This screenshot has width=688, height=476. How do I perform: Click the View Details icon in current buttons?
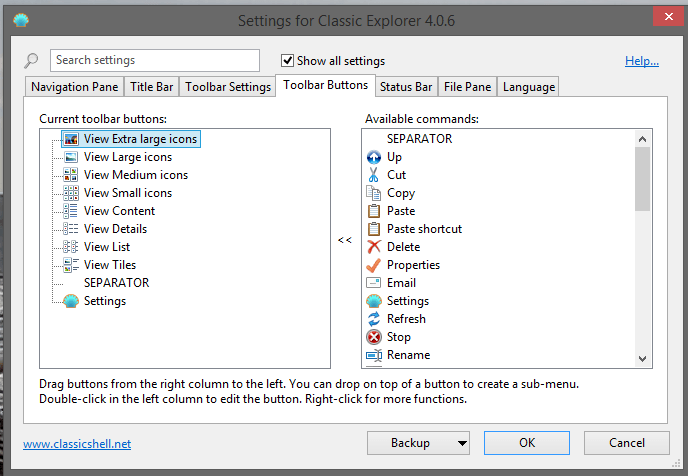(x=71, y=229)
